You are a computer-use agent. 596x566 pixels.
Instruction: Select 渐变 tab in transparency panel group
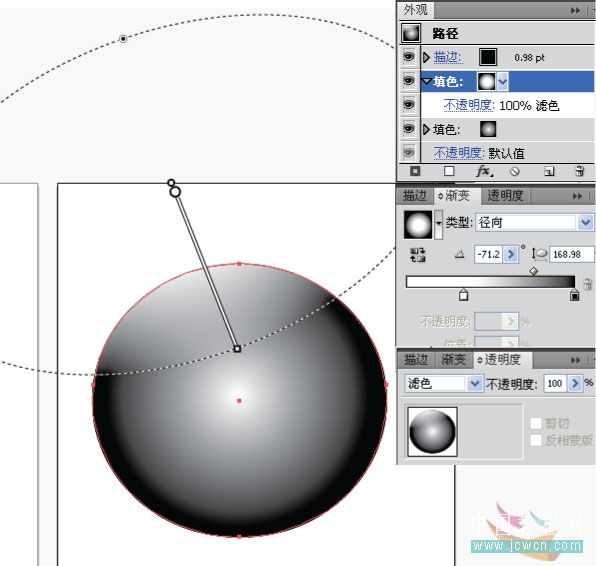pos(453,360)
